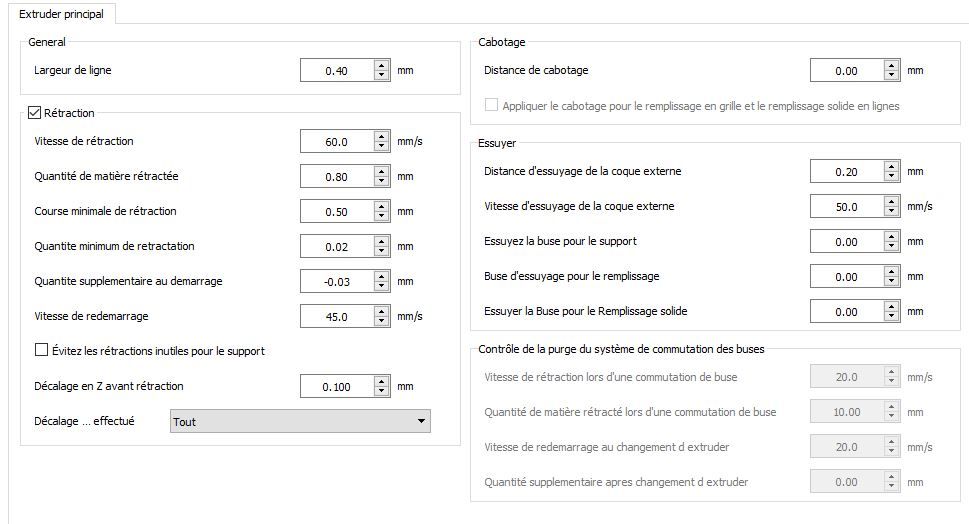Increase Quantité de matière rétractée value
The height and width of the screenshot is (524, 969).
[382, 171]
